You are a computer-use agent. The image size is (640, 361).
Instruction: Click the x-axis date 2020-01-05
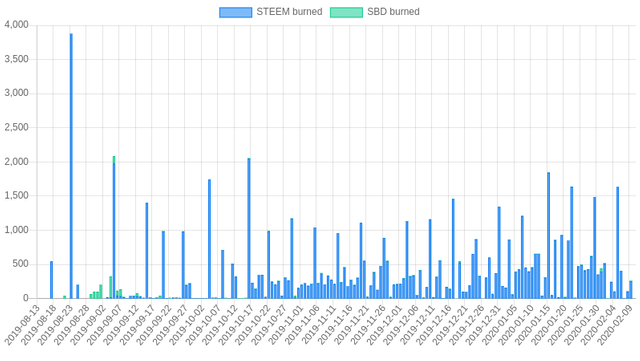point(500,325)
